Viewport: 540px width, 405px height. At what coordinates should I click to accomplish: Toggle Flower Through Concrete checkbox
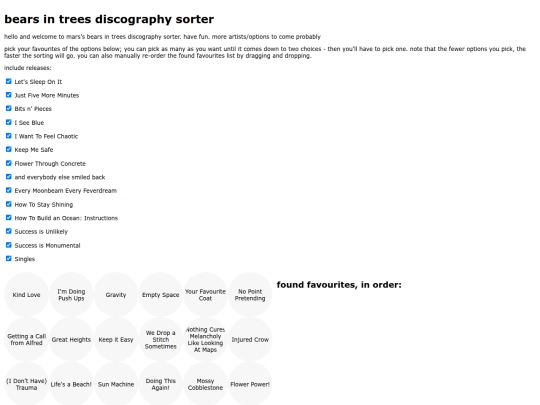[x=9, y=163]
